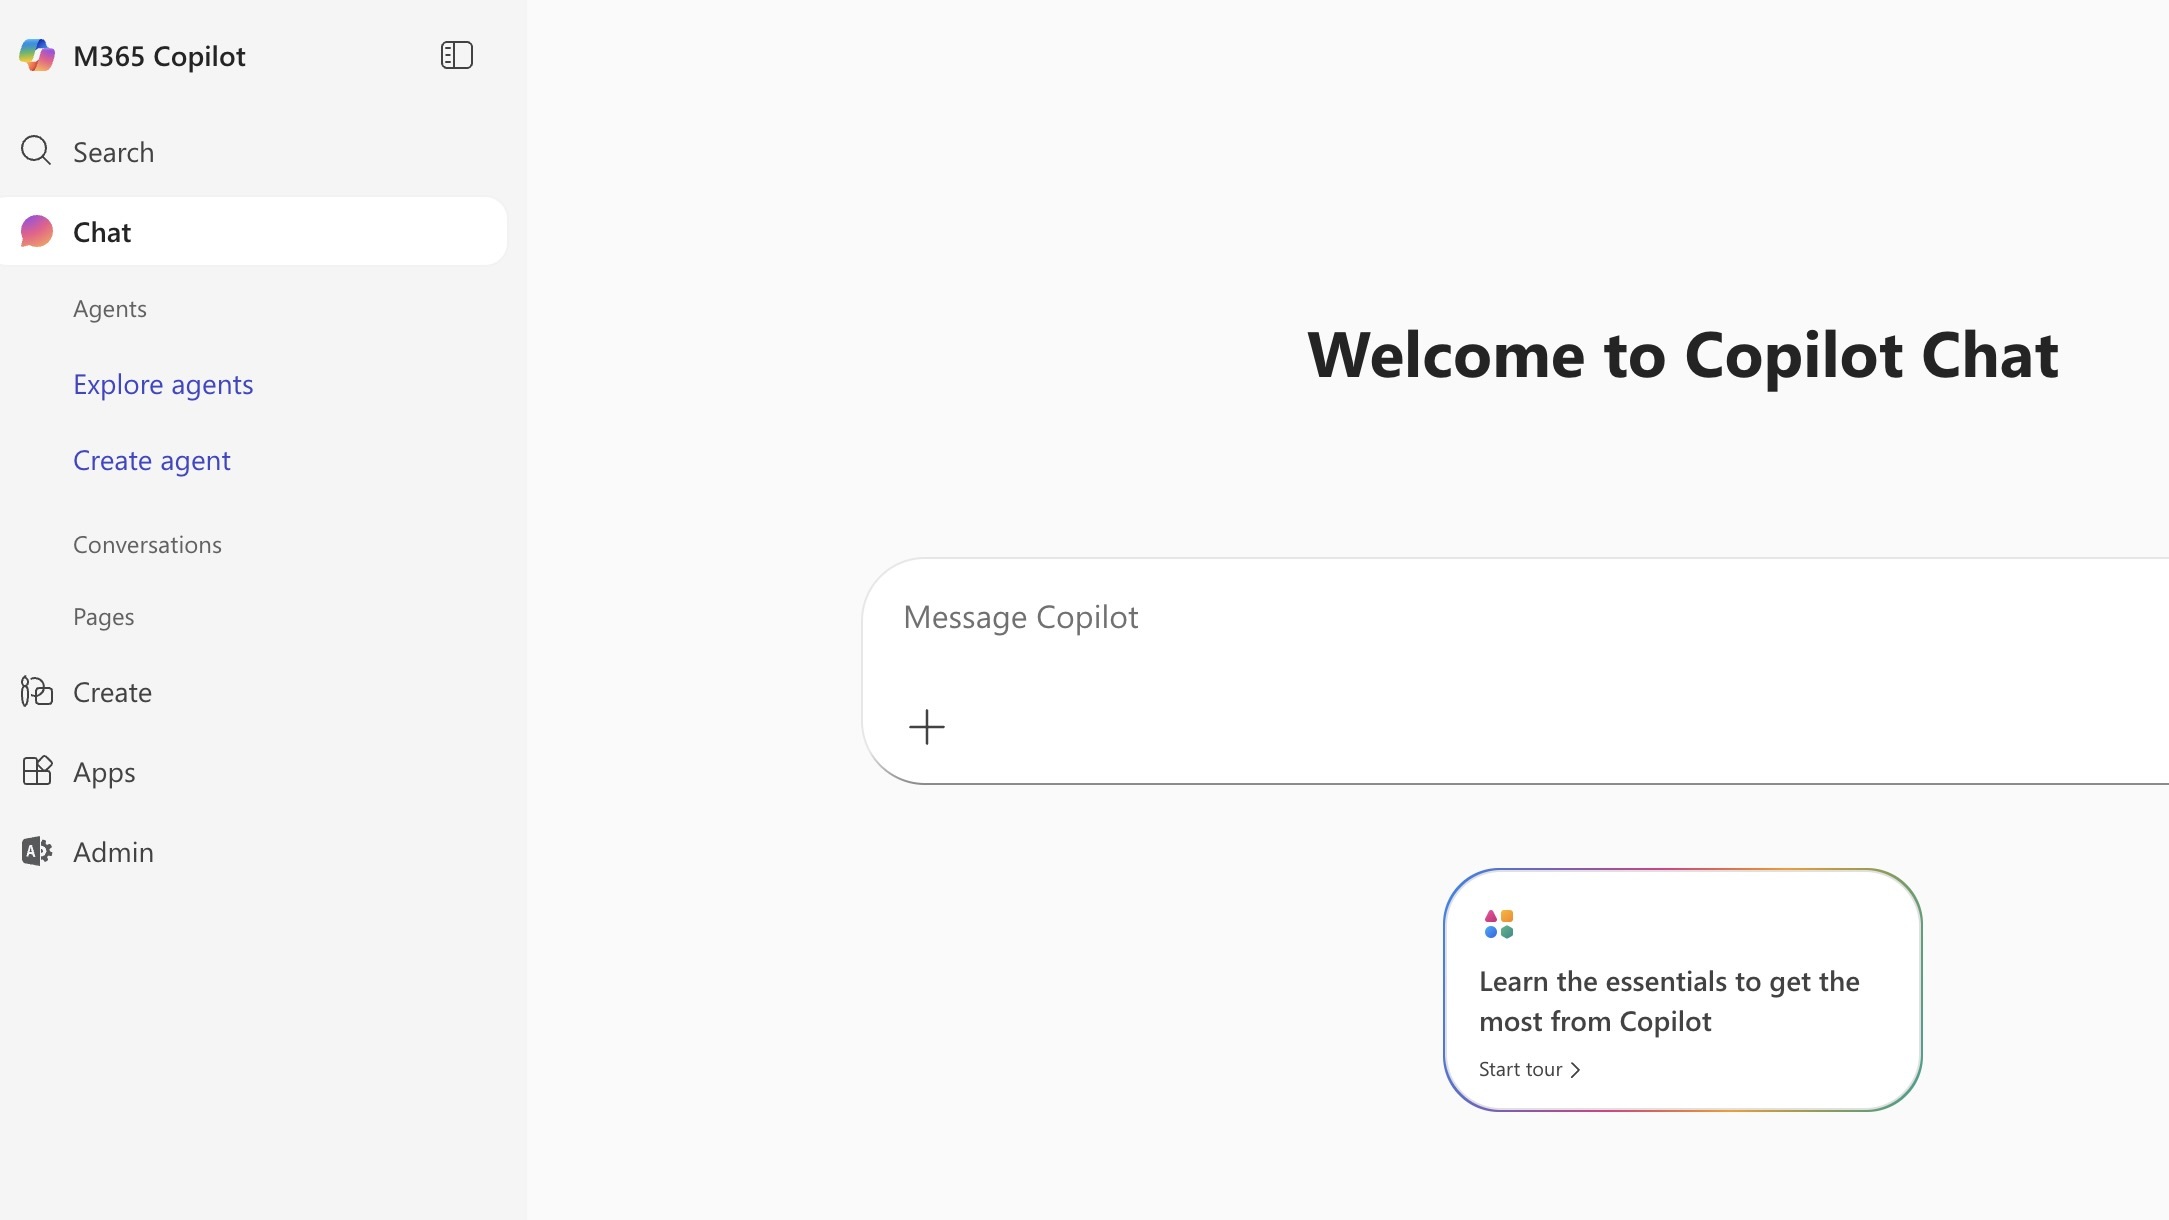The height and width of the screenshot is (1220, 2169).
Task: Open the Search menu item
Action: (113, 152)
